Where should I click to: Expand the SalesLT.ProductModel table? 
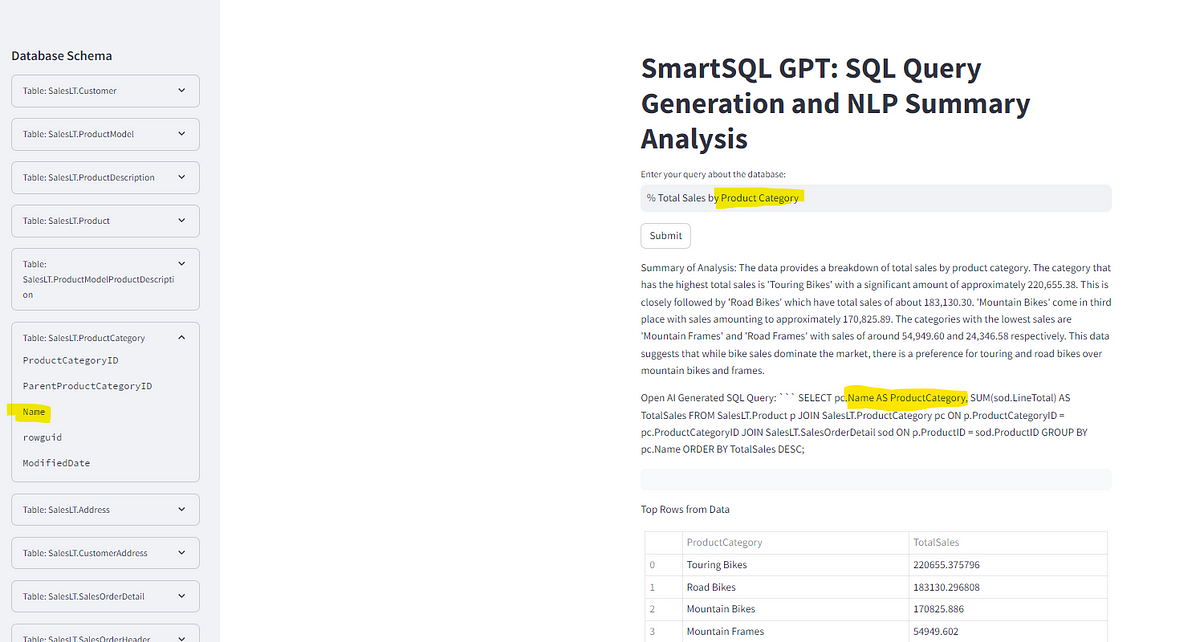pyautogui.click(x=105, y=134)
